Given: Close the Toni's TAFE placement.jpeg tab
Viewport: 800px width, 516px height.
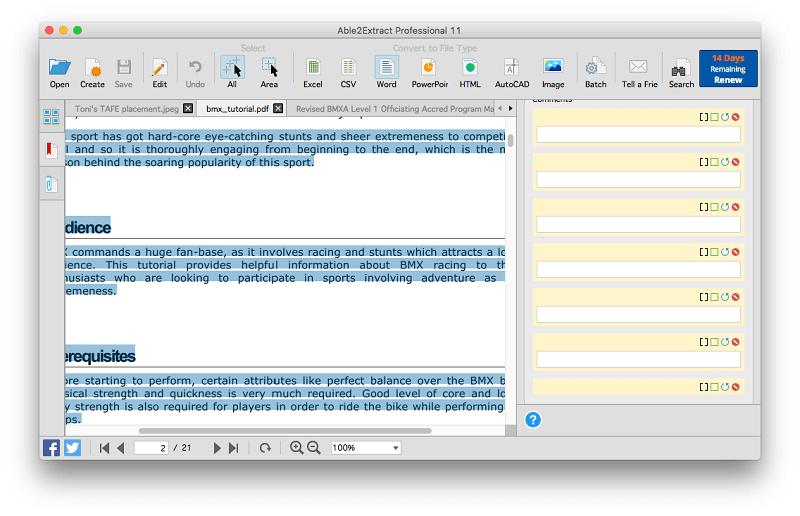Looking at the screenshot, I should 188,108.
